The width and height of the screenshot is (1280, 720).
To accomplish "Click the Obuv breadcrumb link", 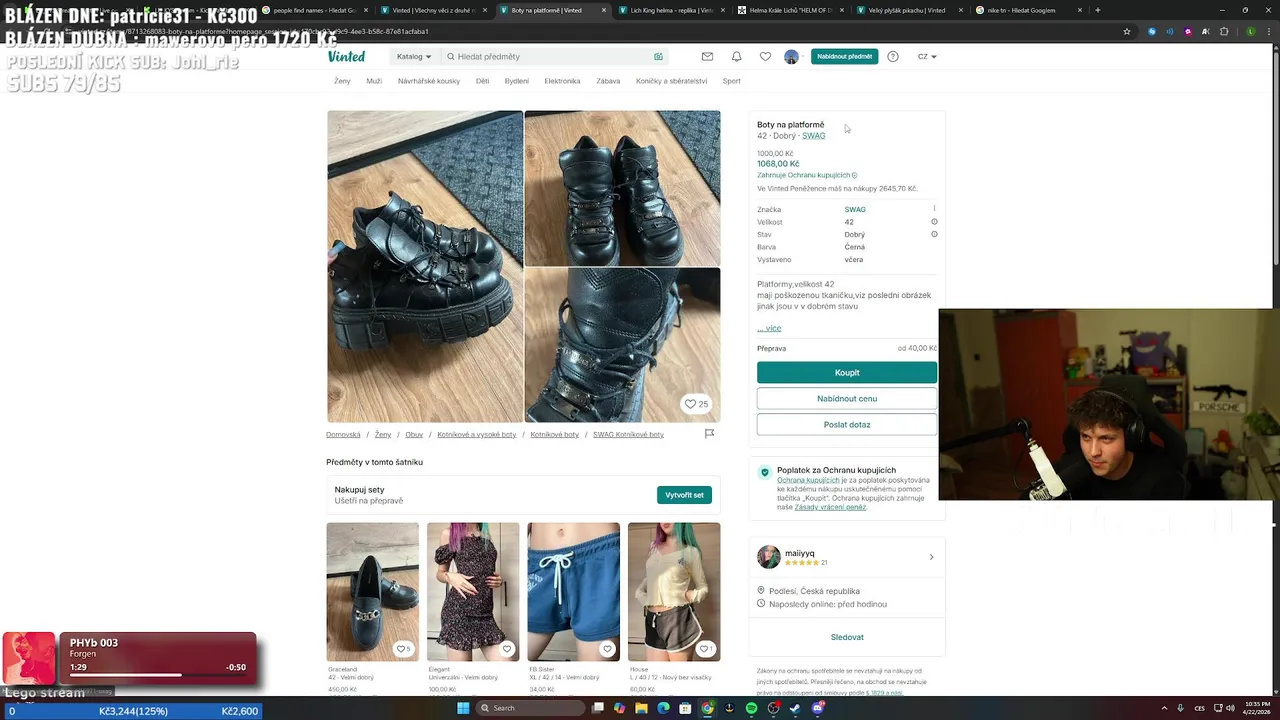I will [414, 435].
